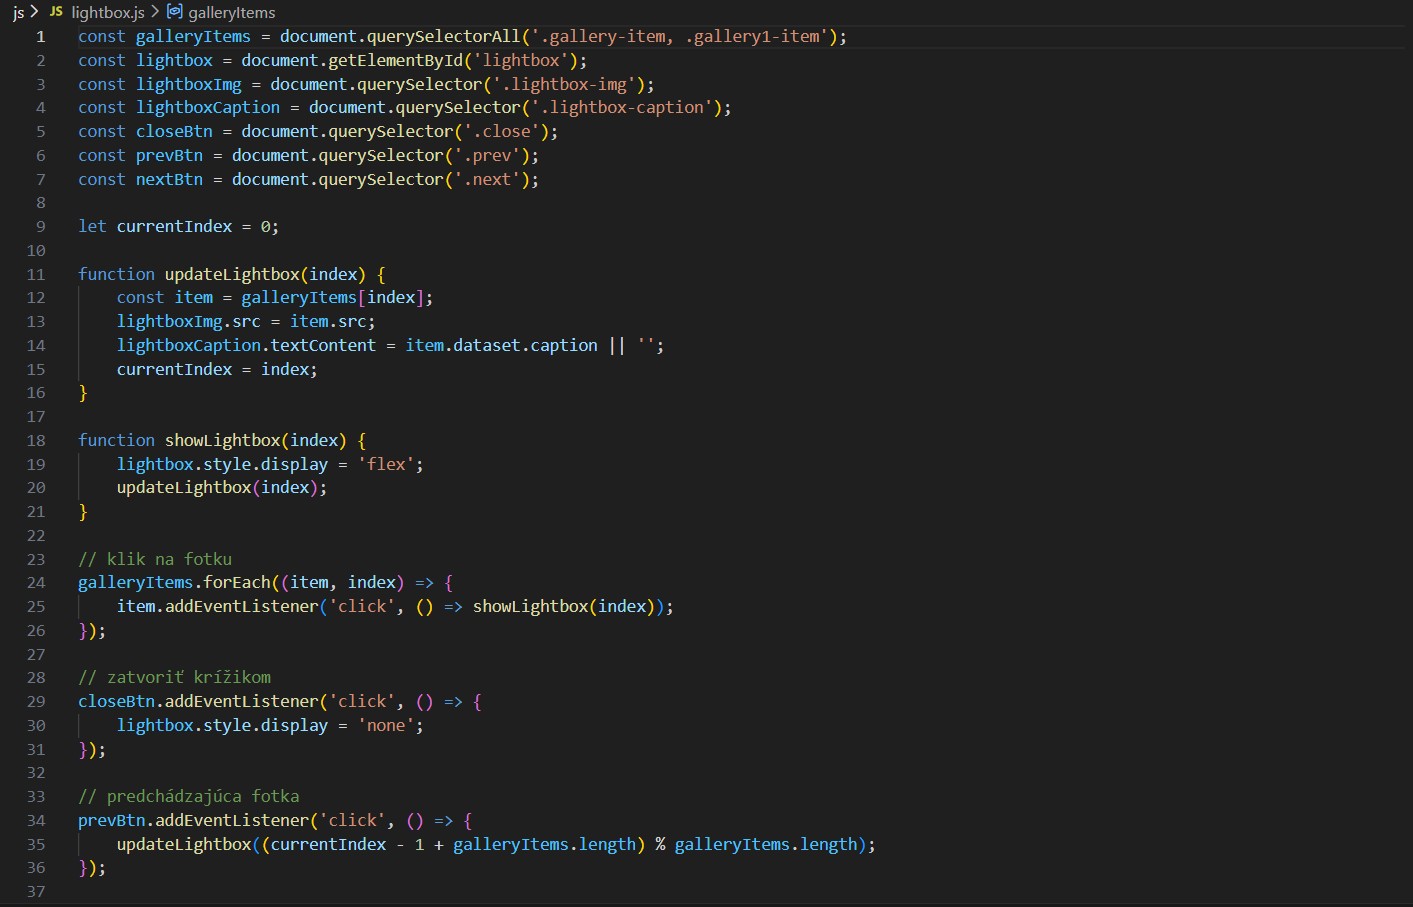
Task: Place cursor on the '// klik na fotku' comment
Action: click(155, 559)
